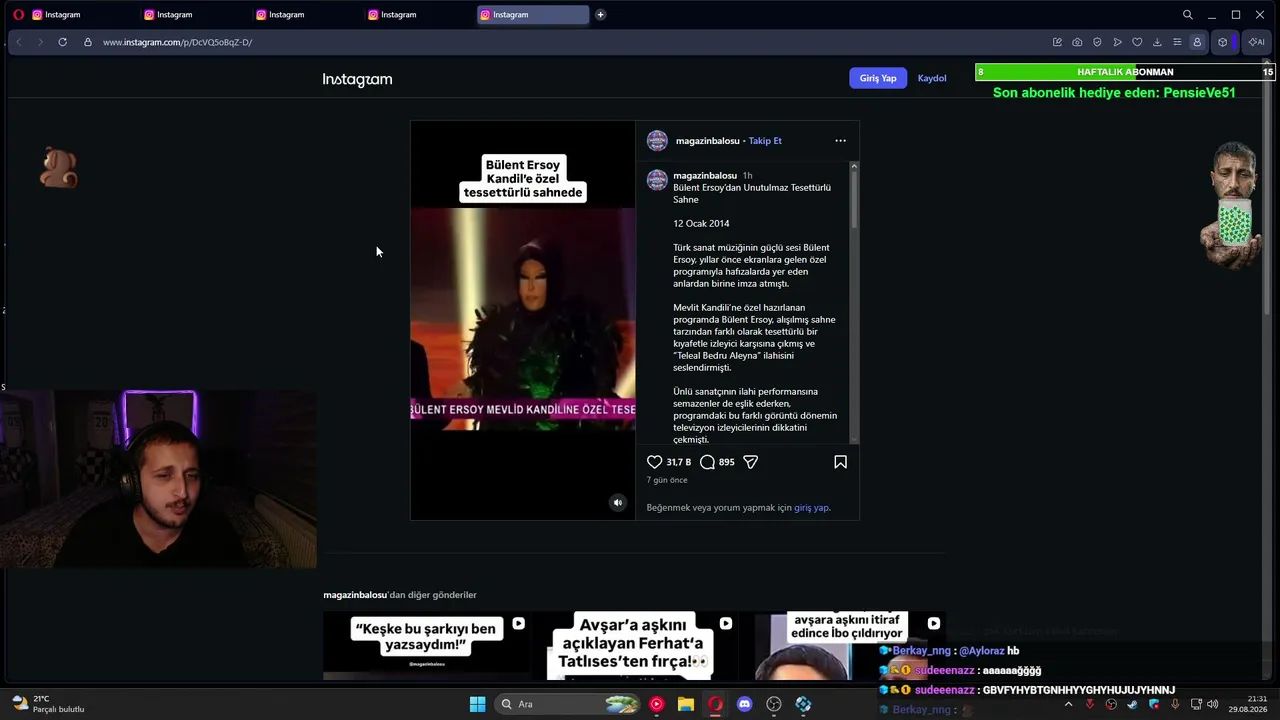The width and height of the screenshot is (1280, 720).
Task: Open a new browser tab
Action: (600, 15)
